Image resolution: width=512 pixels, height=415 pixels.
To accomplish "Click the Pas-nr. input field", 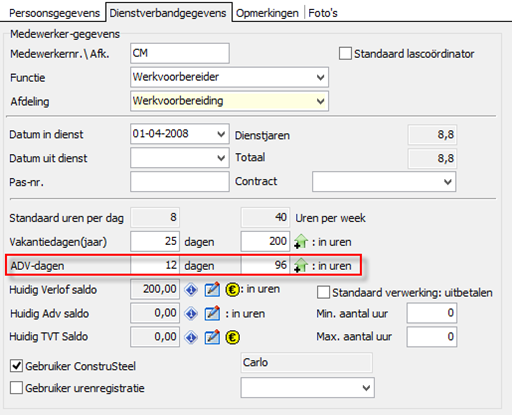I will click(x=180, y=182).
